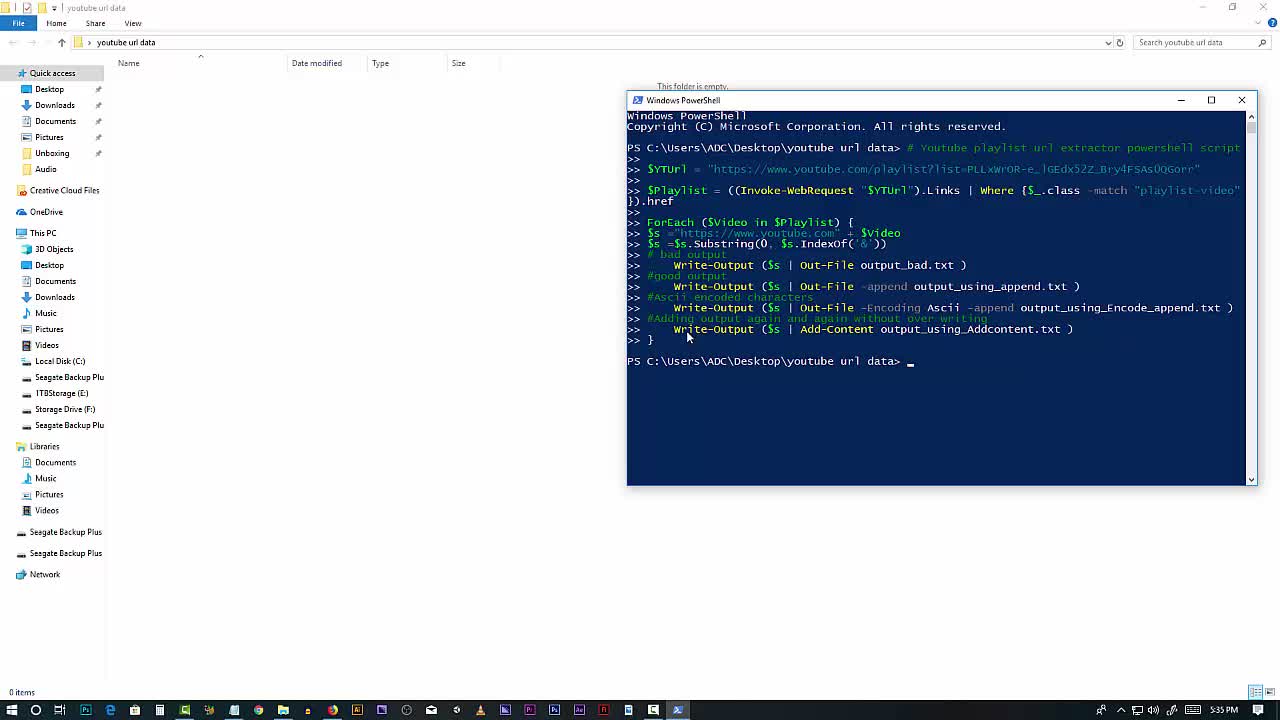
Task: Select Libraries in the navigation pane
Action: coord(44,446)
